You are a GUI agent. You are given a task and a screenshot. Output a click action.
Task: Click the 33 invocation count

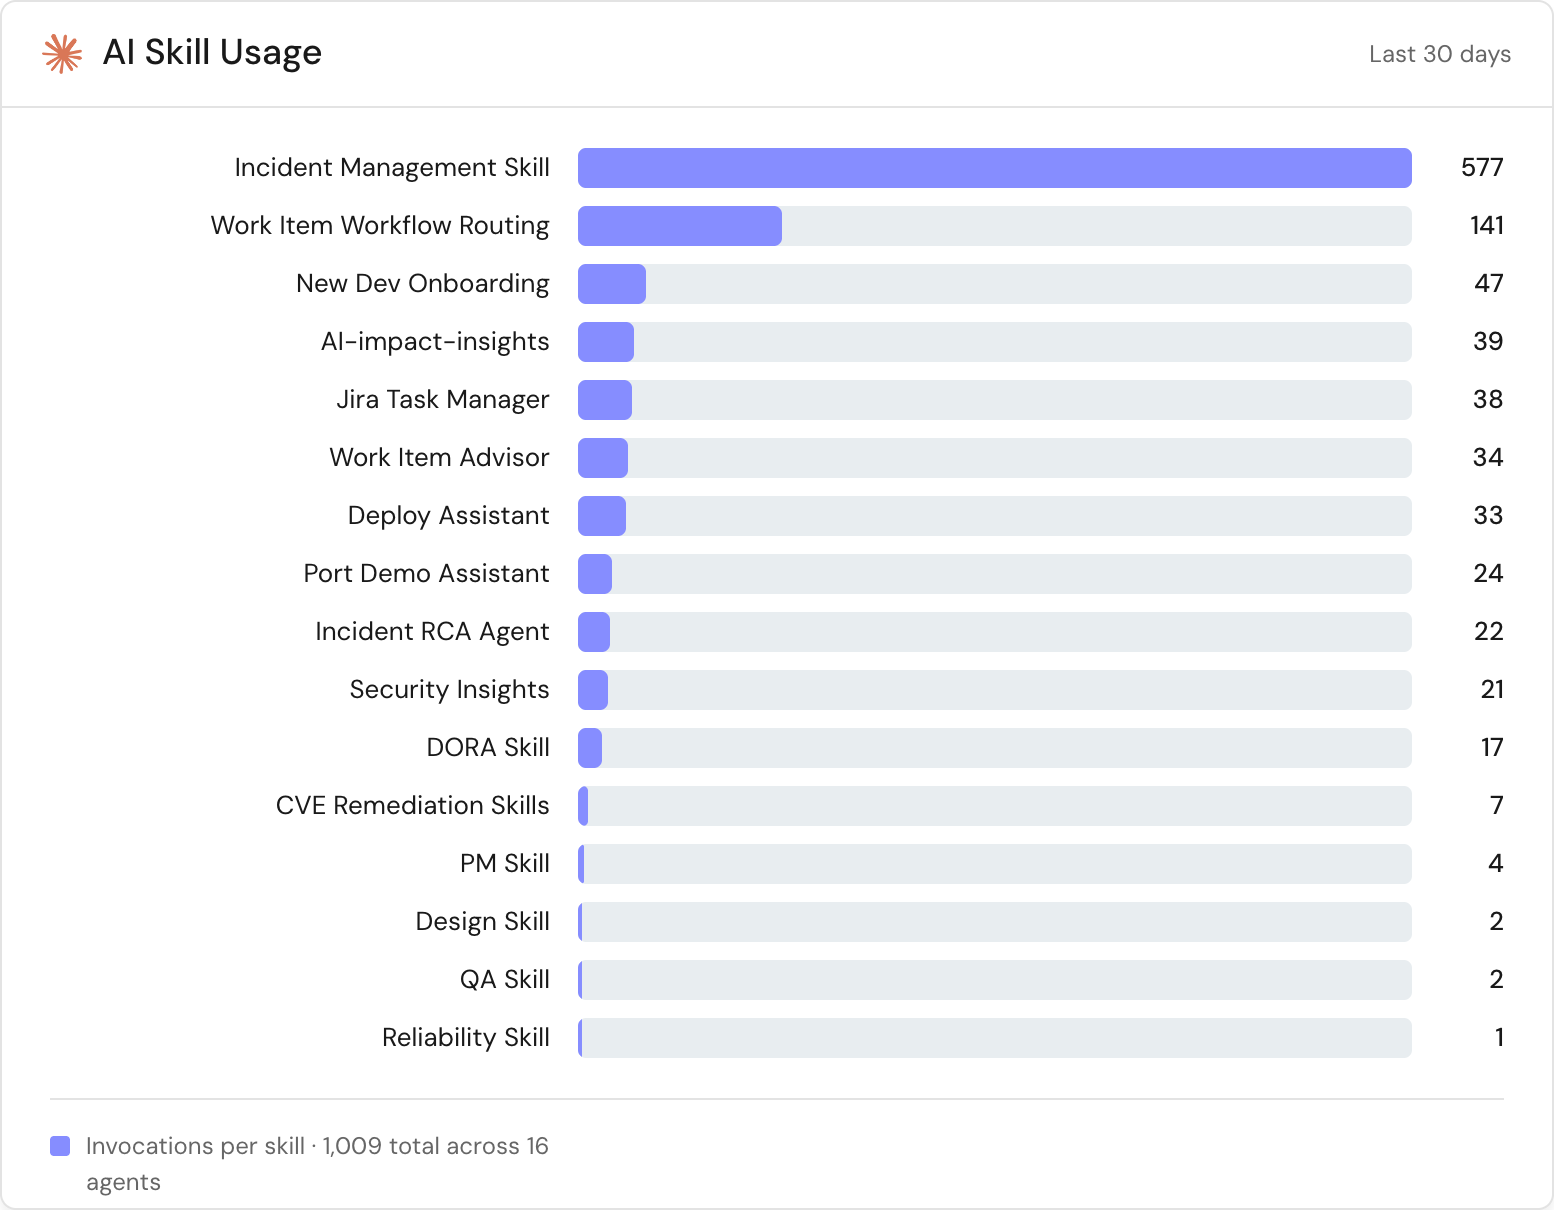pyautogui.click(x=1488, y=516)
